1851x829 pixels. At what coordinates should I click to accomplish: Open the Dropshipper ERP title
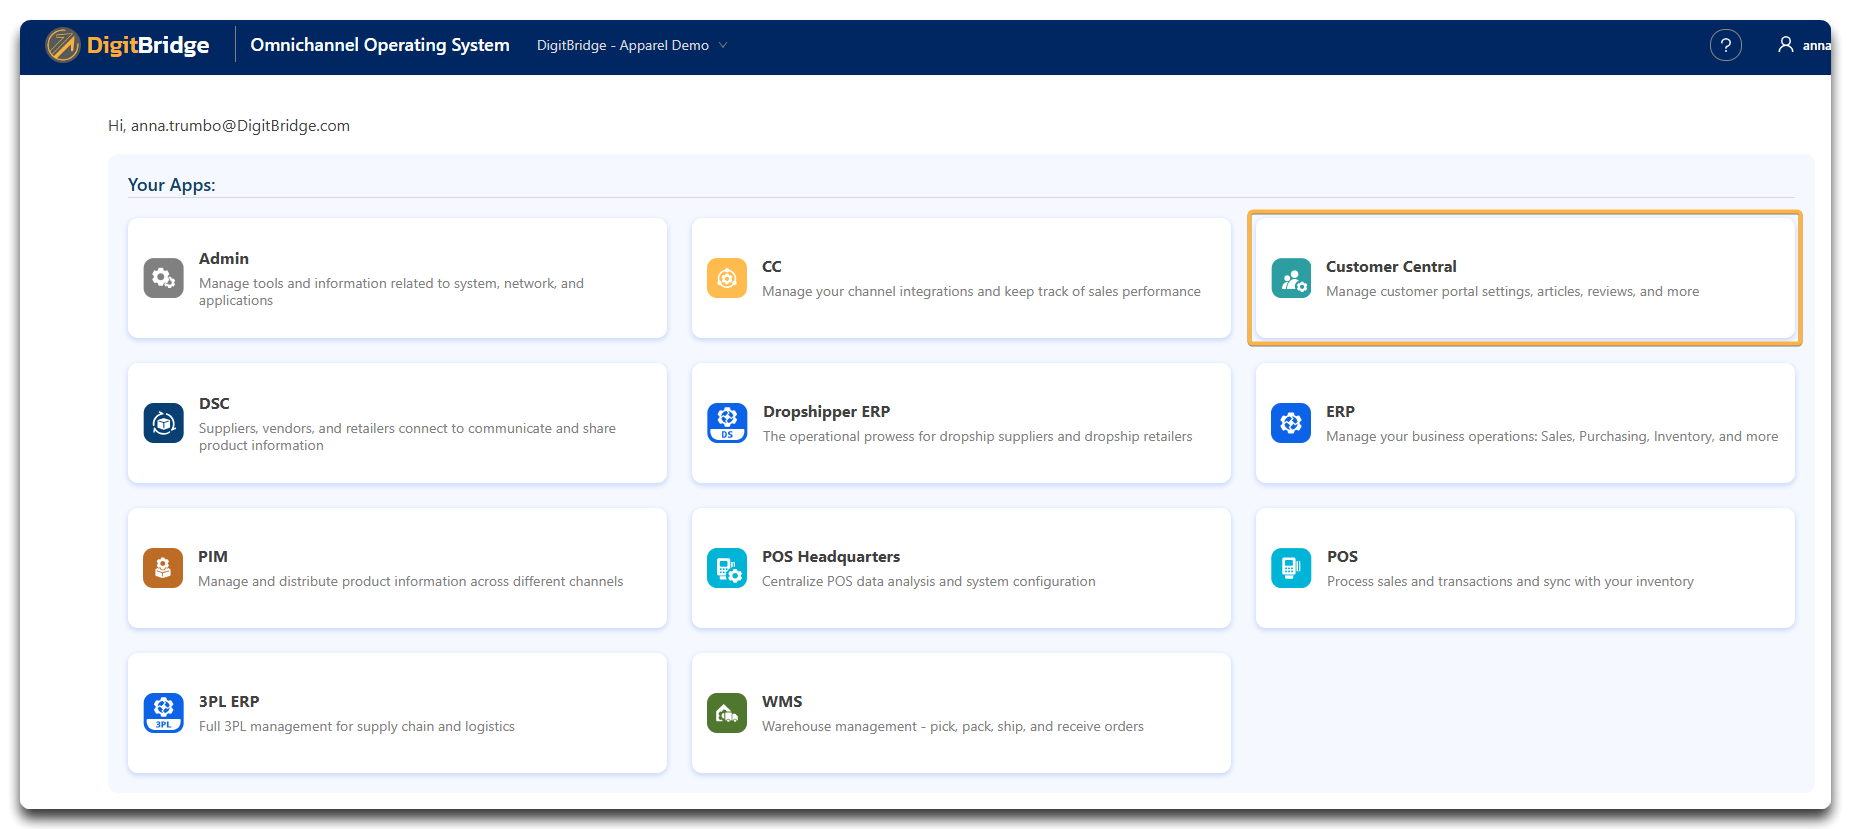tap(826, 411)
